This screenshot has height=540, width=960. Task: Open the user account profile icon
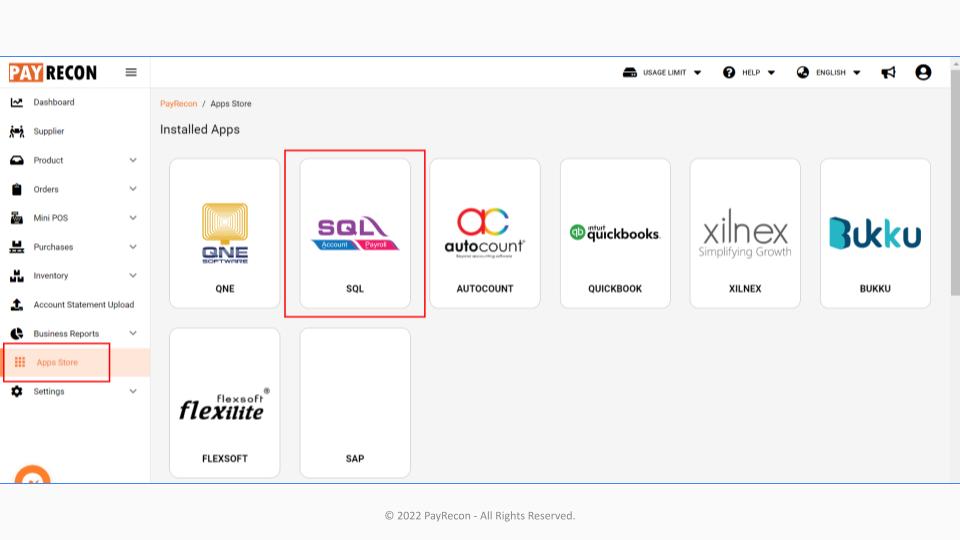(x=923, y=72)
